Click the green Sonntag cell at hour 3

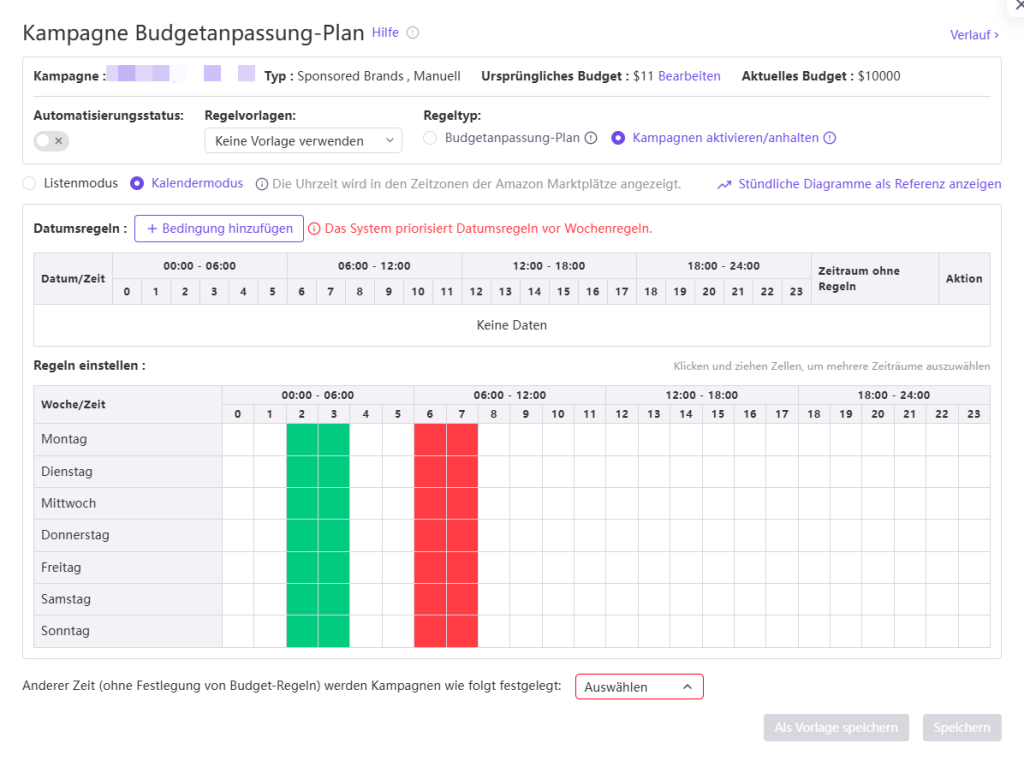334,631
